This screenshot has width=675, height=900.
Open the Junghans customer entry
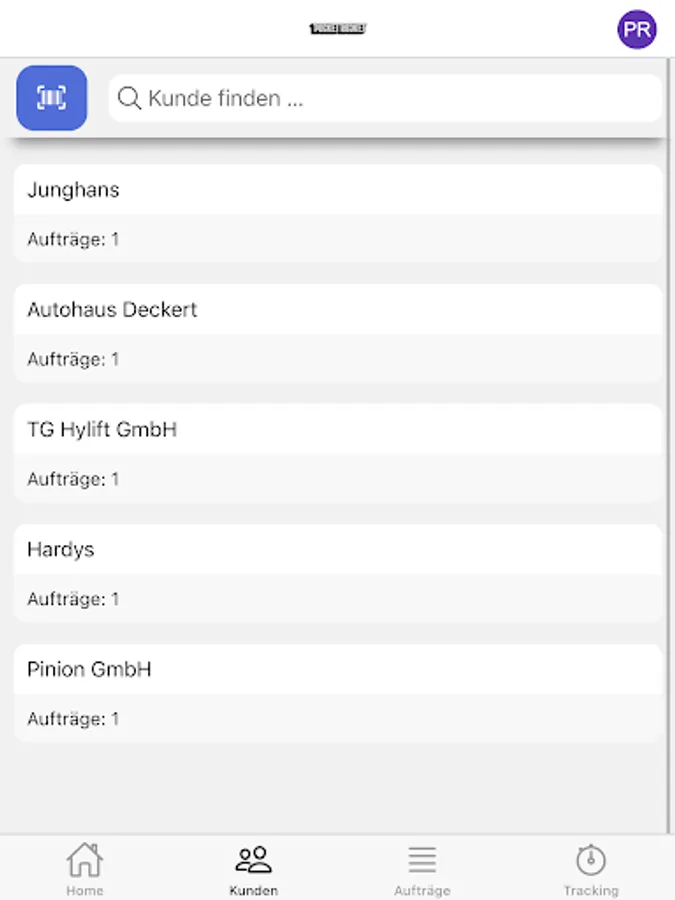coord(338,213)
